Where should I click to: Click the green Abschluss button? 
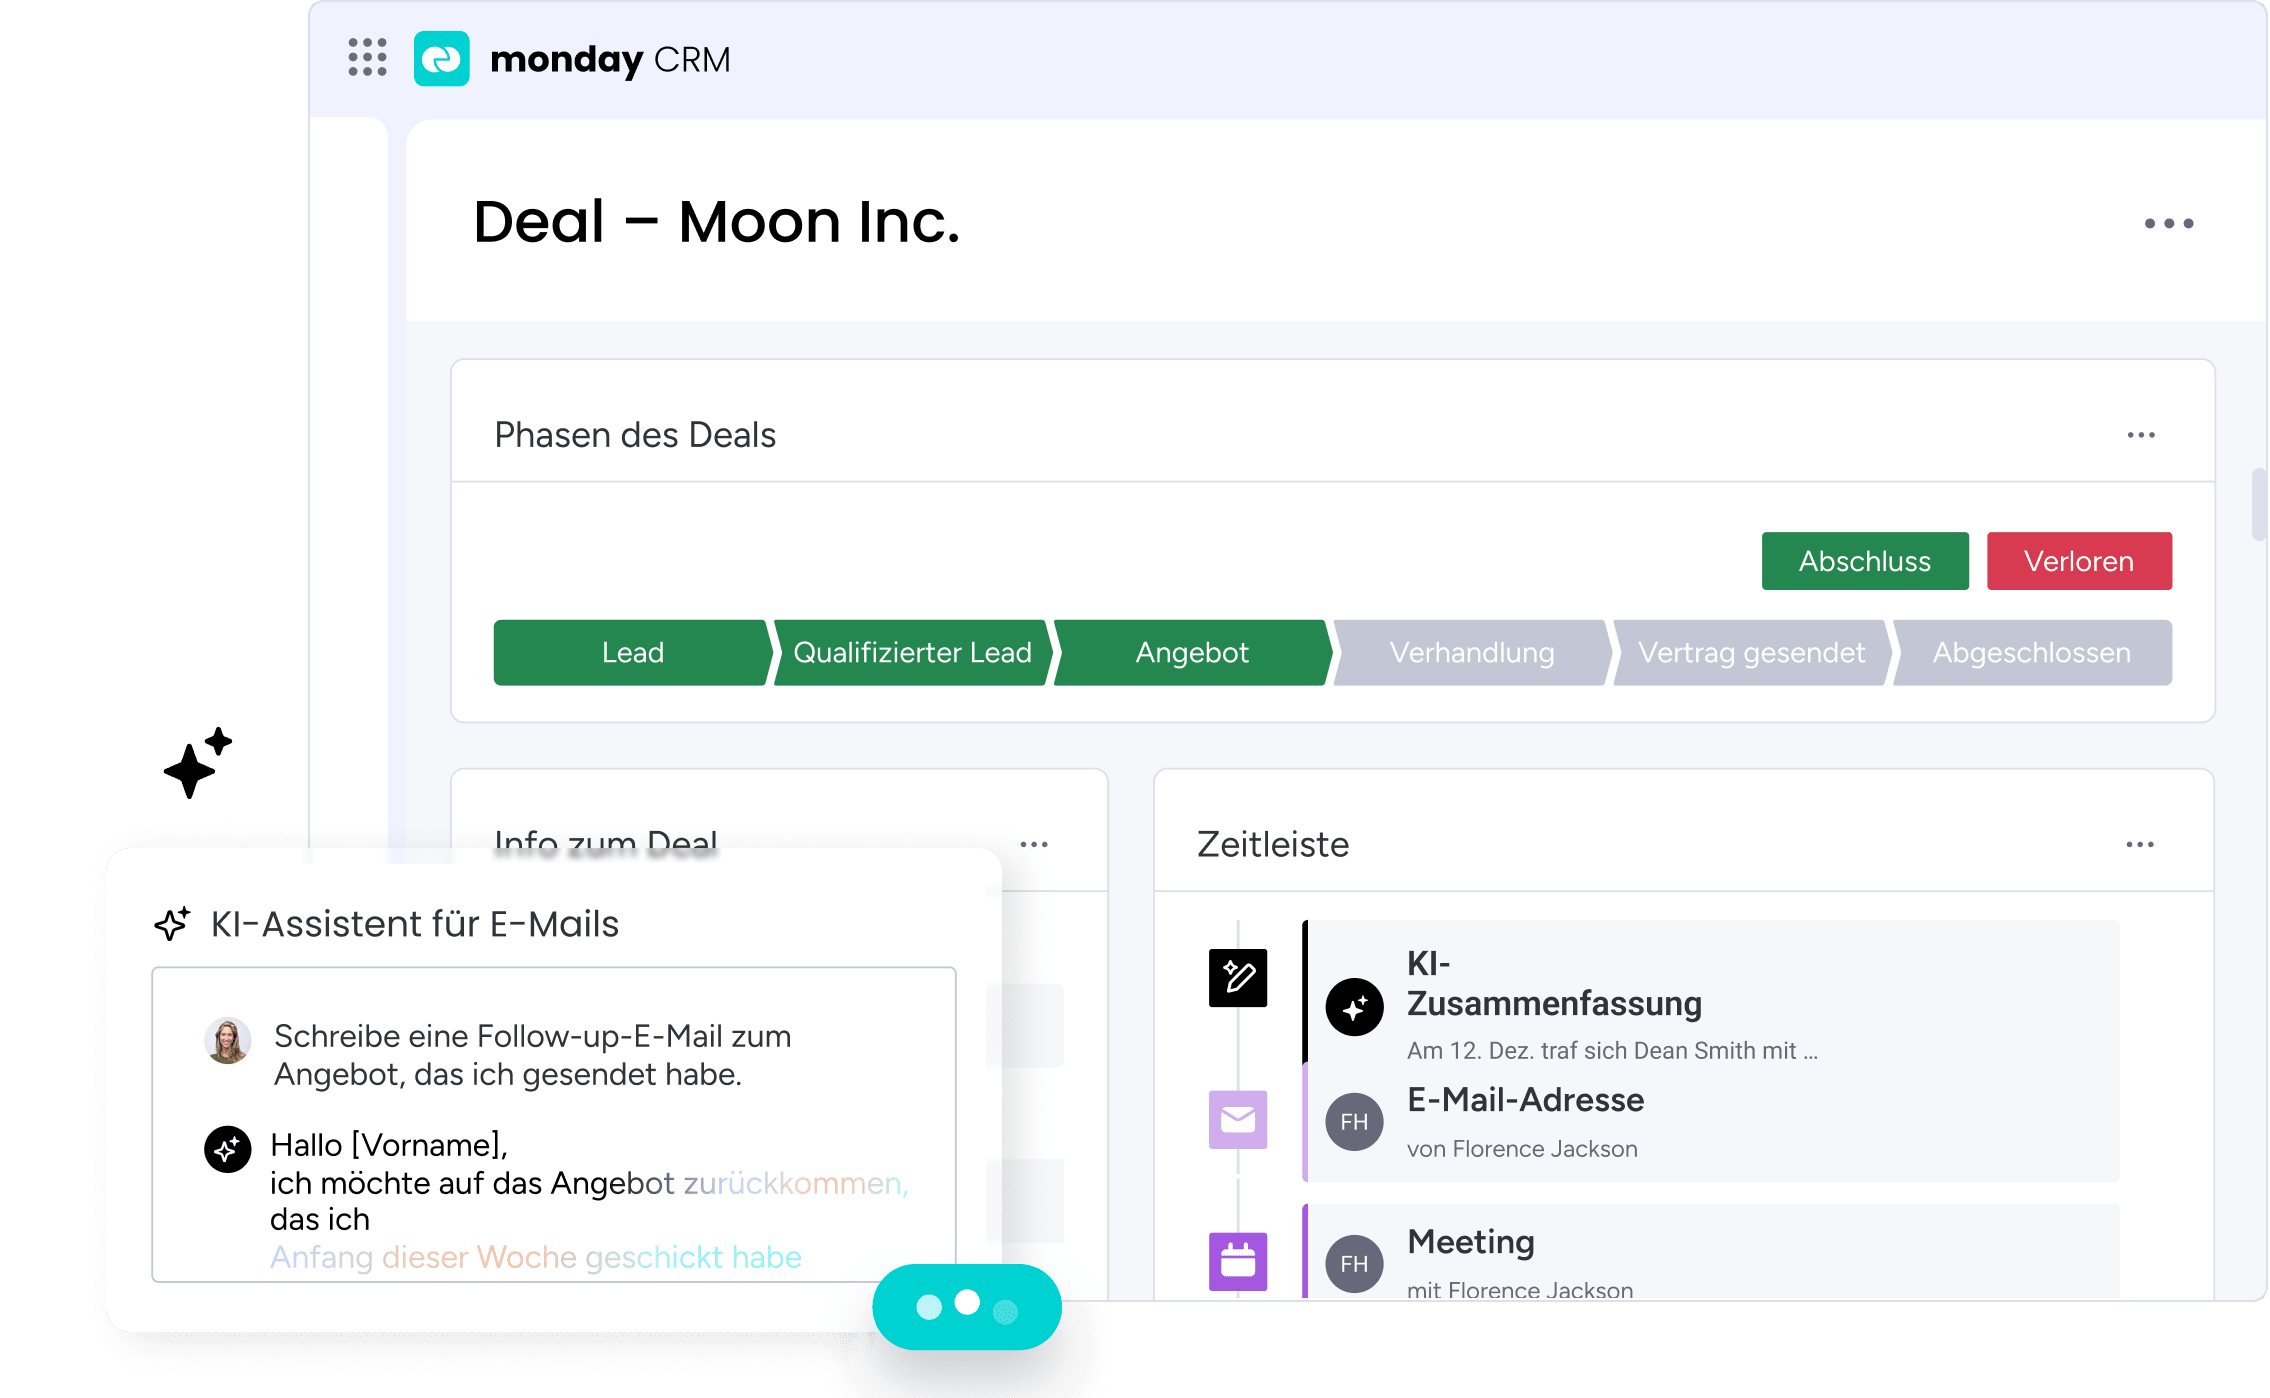coord(1864,561)
